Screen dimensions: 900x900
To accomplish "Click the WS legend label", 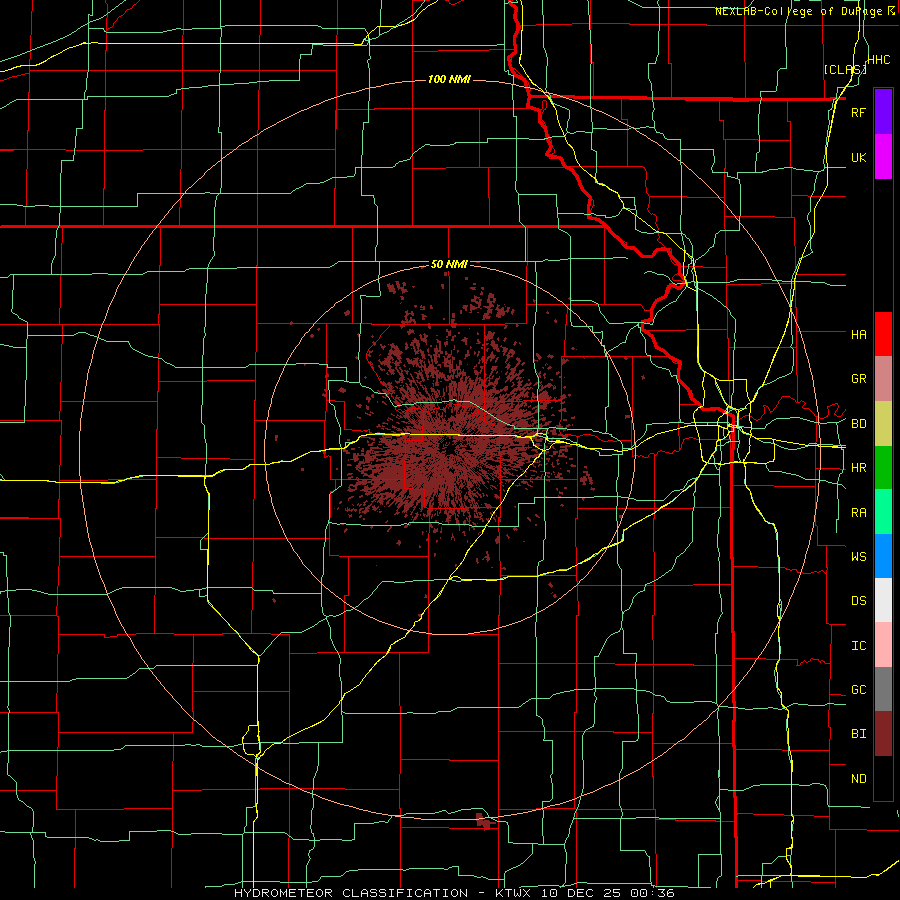I will click(x=858, y=557).
